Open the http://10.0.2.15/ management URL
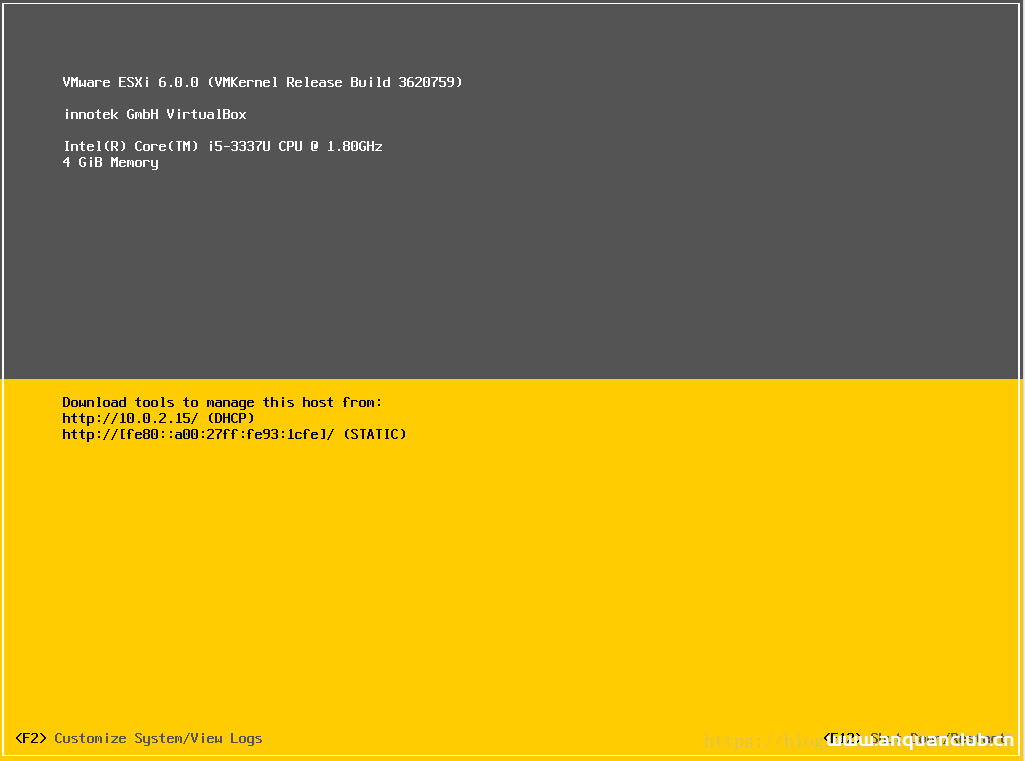This screenshot has height=761, width=1025. click(x=128, y=418)
